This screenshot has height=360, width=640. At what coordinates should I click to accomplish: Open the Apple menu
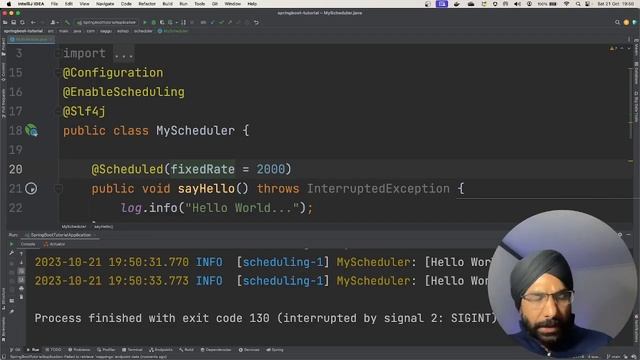tap(9, 4)
